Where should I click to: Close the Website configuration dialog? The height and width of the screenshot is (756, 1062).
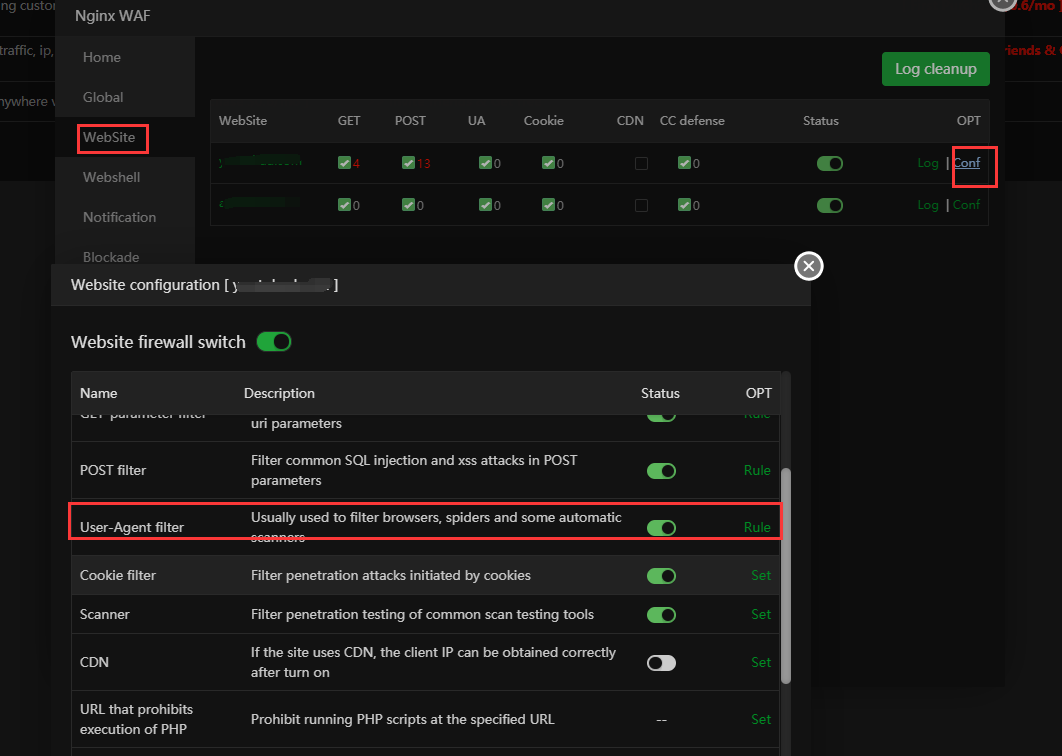809,266
